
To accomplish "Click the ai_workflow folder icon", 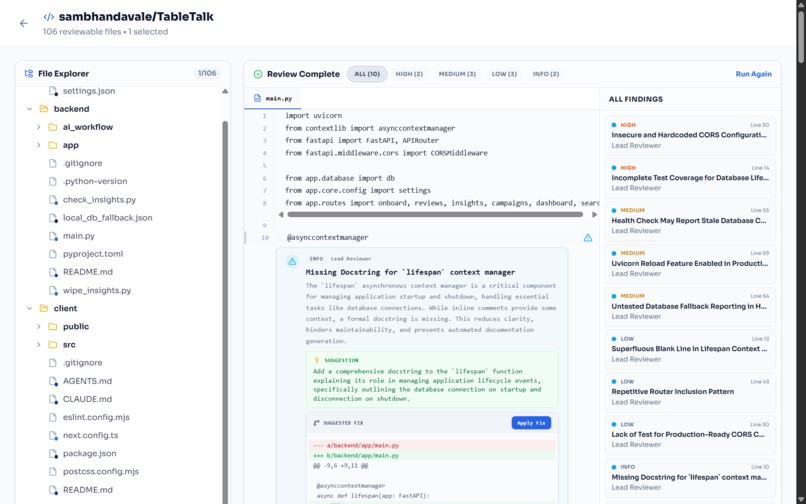I will point(52,127).
